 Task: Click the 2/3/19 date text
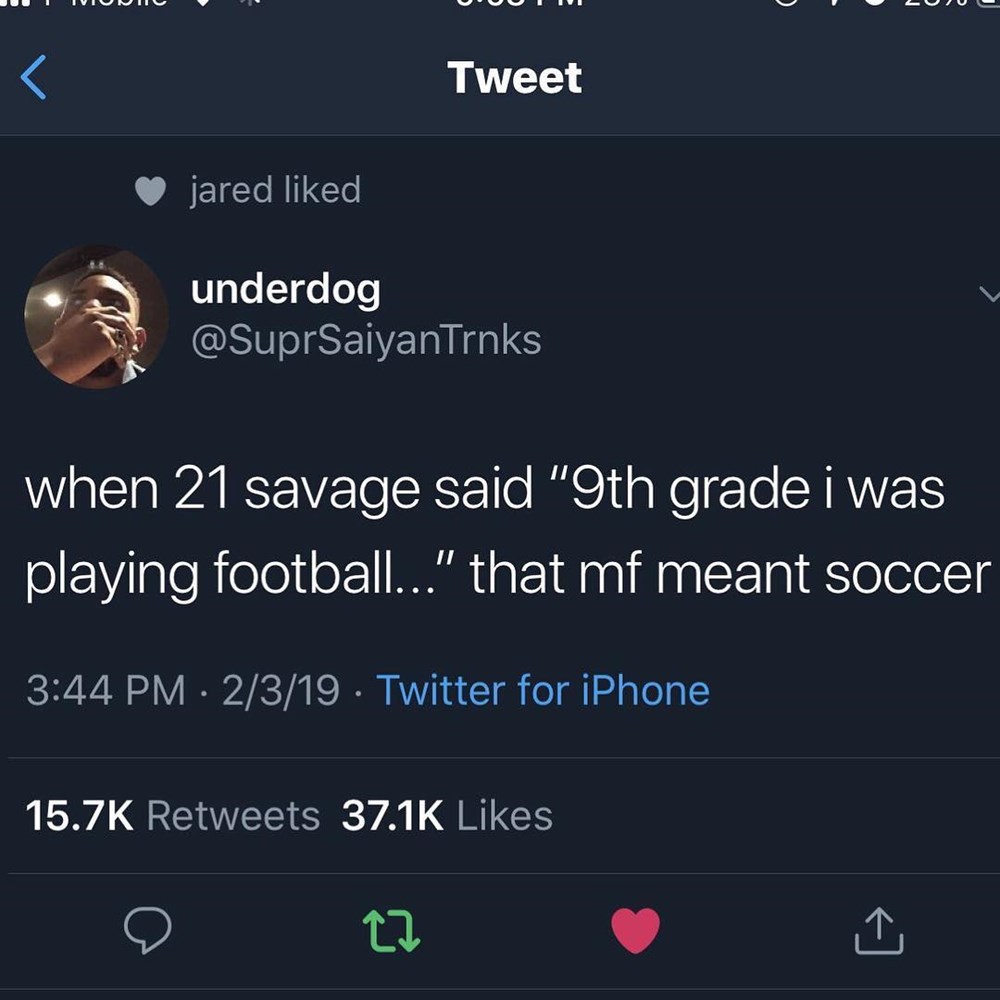click(x=281, y=690)
